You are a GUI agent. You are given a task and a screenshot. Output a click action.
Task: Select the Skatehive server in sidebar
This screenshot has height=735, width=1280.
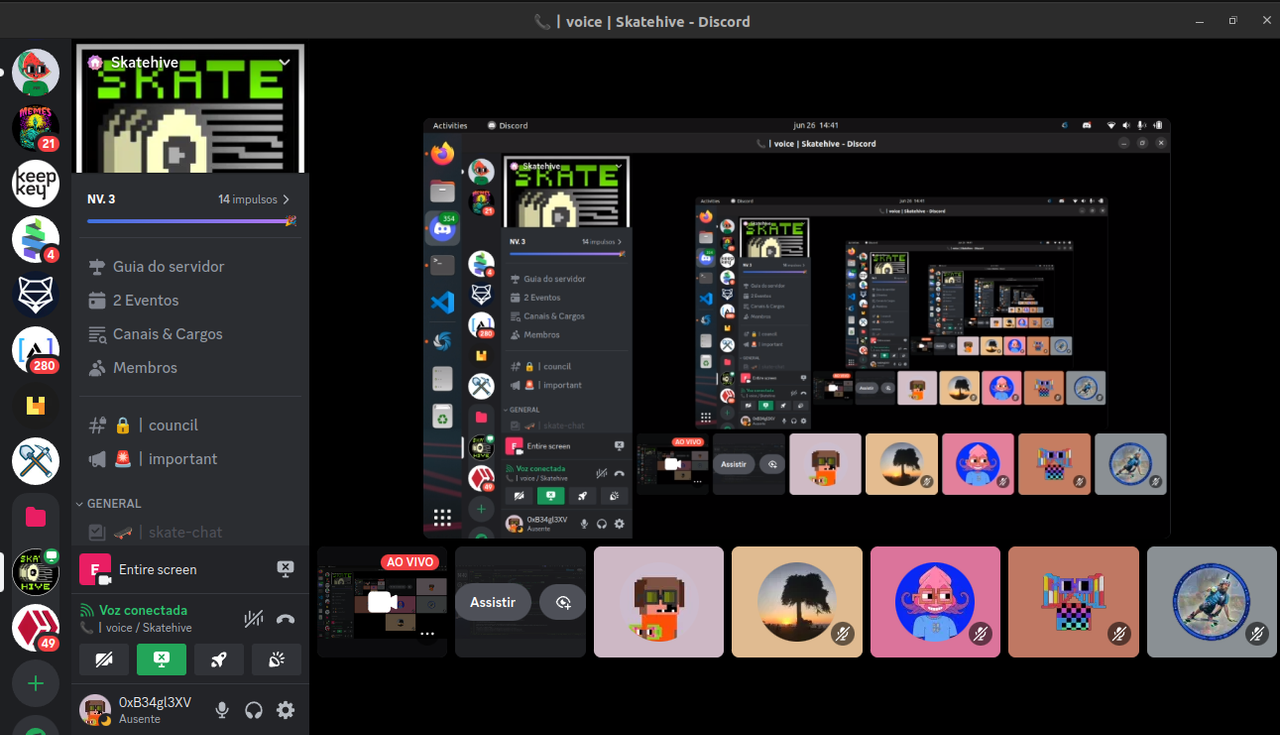(36, 572)
